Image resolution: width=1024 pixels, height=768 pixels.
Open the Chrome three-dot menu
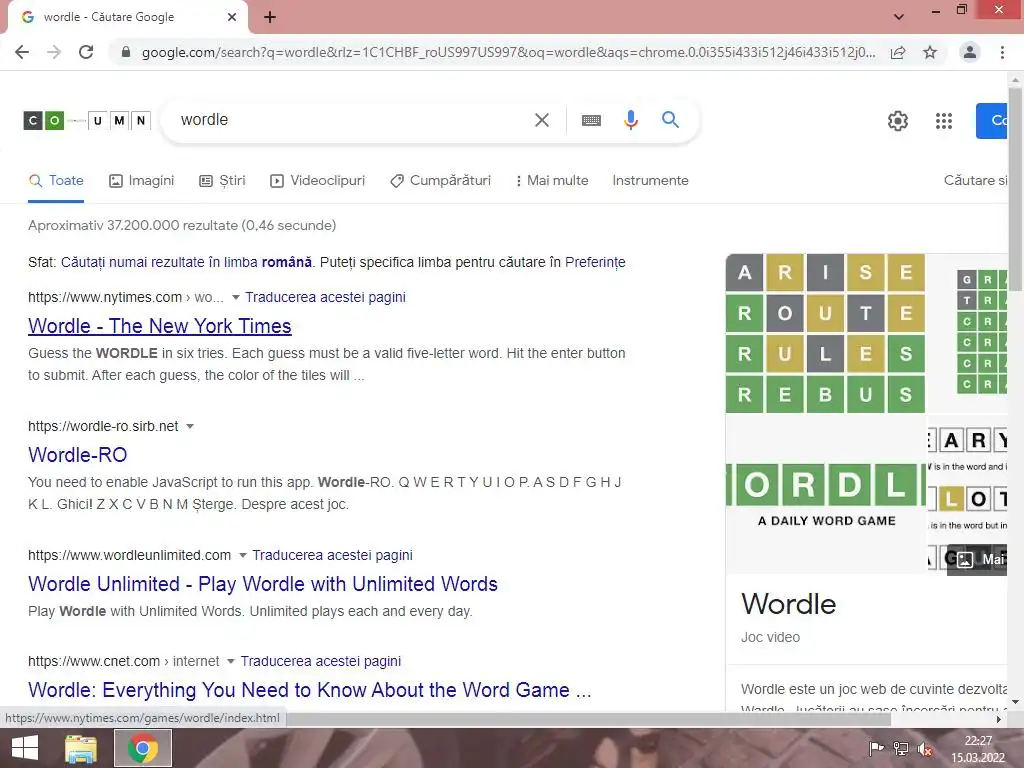click(x=1002, y=52)
